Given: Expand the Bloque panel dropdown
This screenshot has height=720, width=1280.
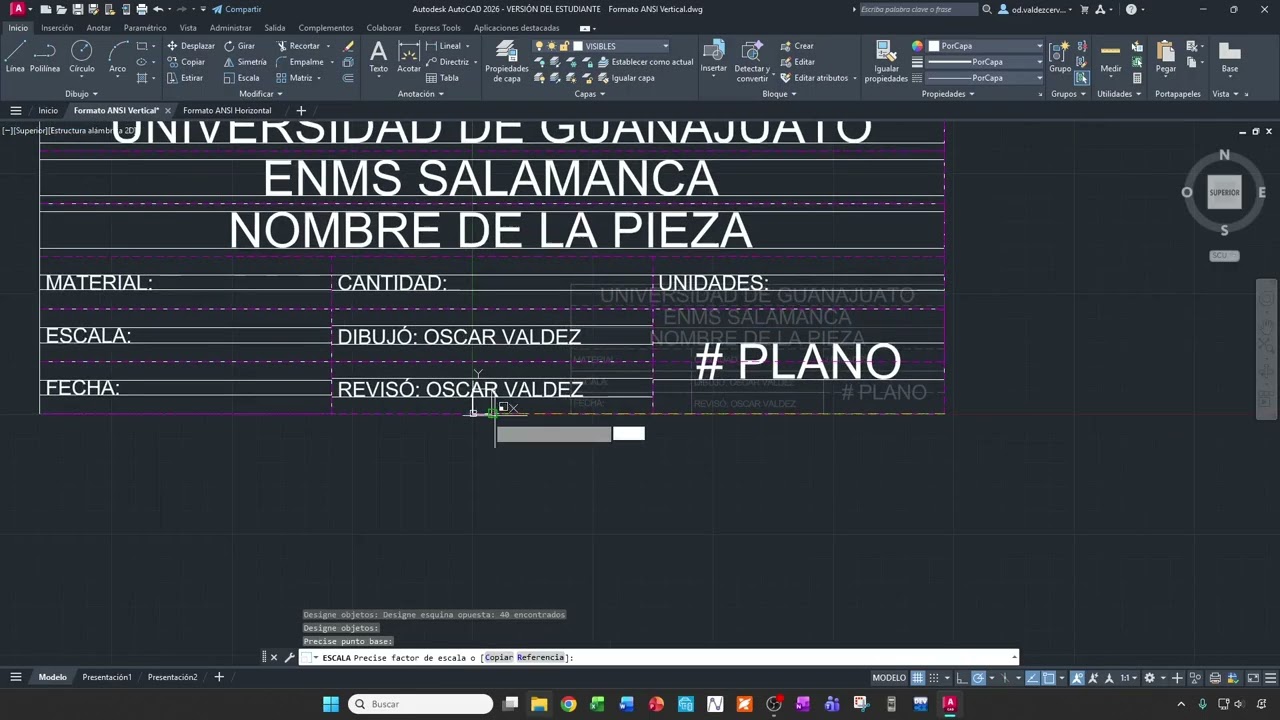Looking at the screenshot, I should click(779, 94).
